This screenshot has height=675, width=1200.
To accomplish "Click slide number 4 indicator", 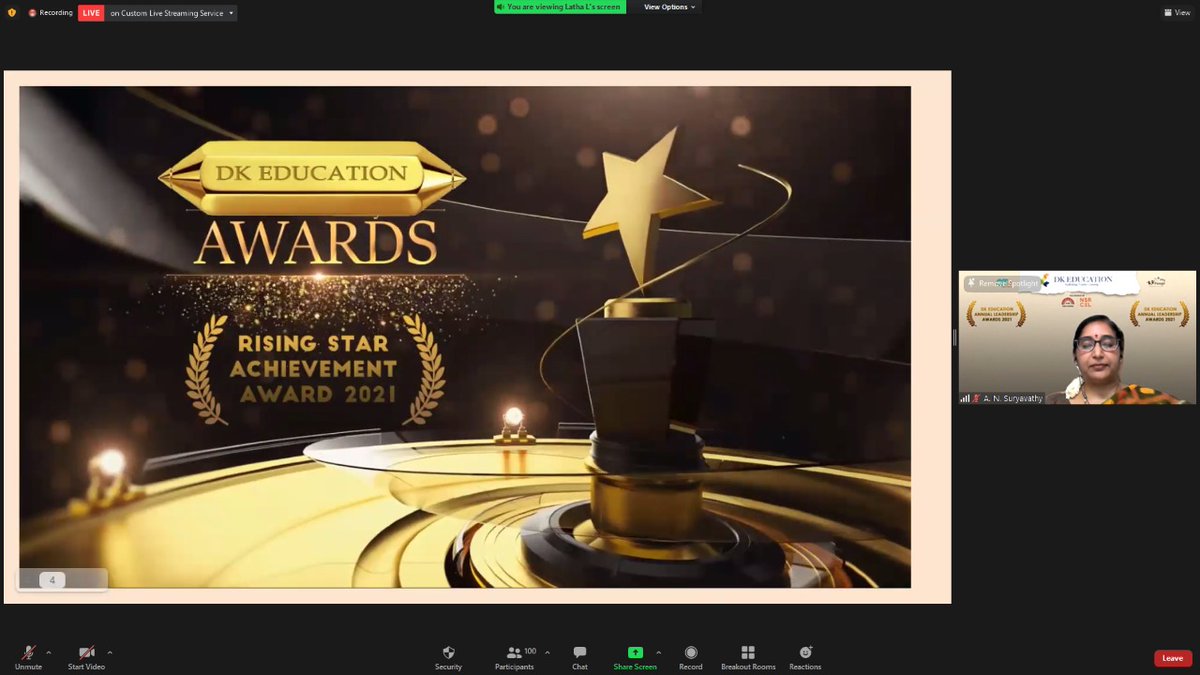I will 52,580.
